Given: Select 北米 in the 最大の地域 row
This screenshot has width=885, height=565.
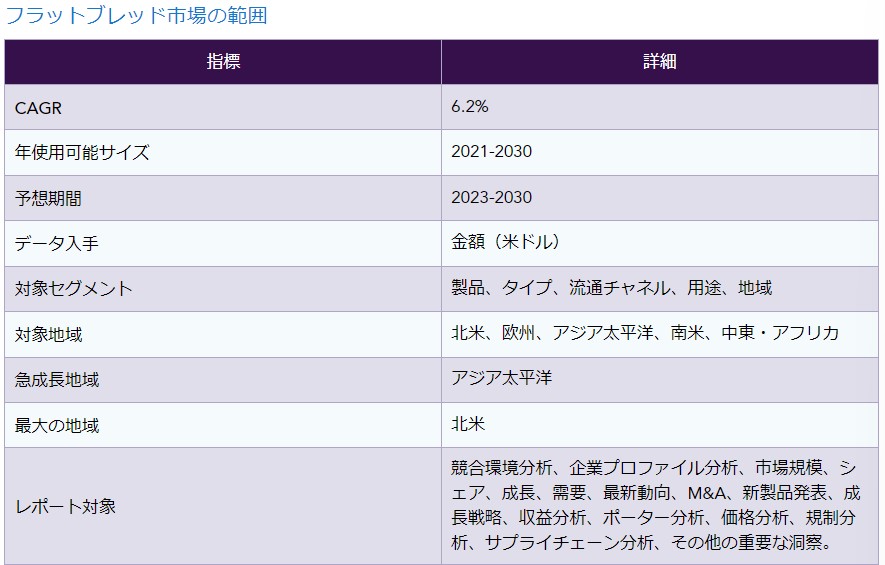Looking at the screenshot, I should tap(468, 423).
